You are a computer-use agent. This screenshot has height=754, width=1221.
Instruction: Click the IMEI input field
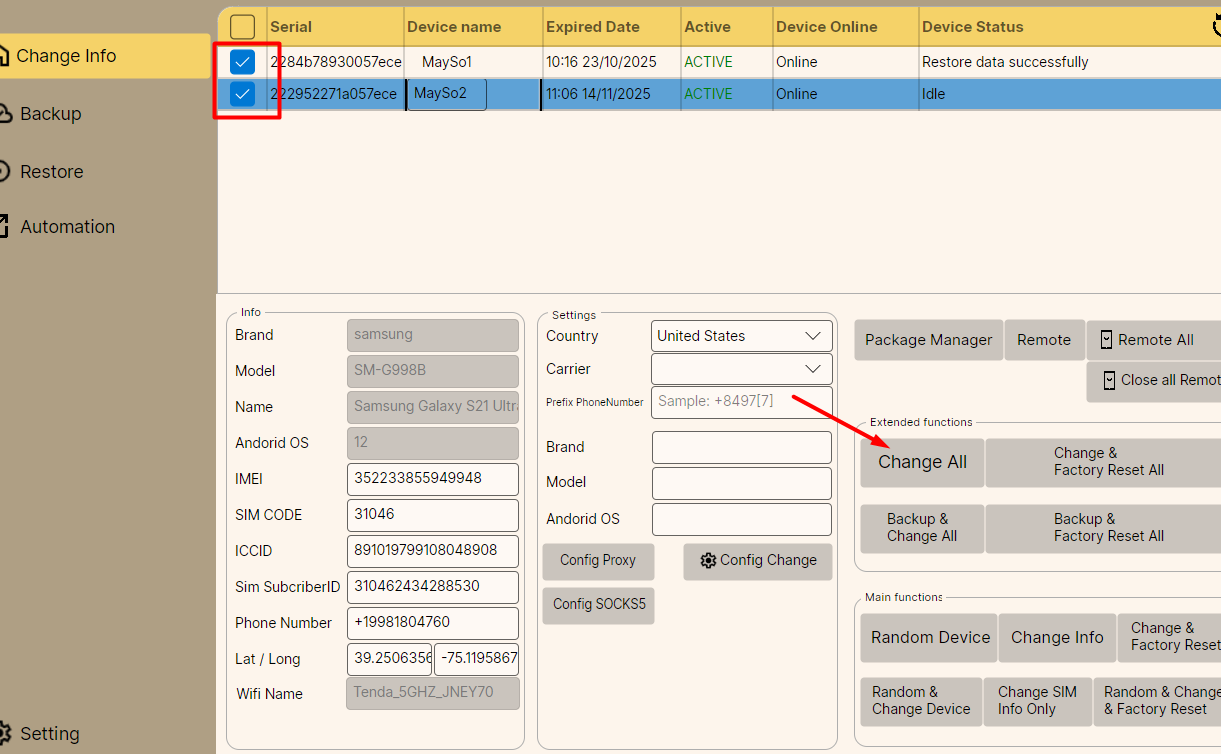click(x=432, y=478)
